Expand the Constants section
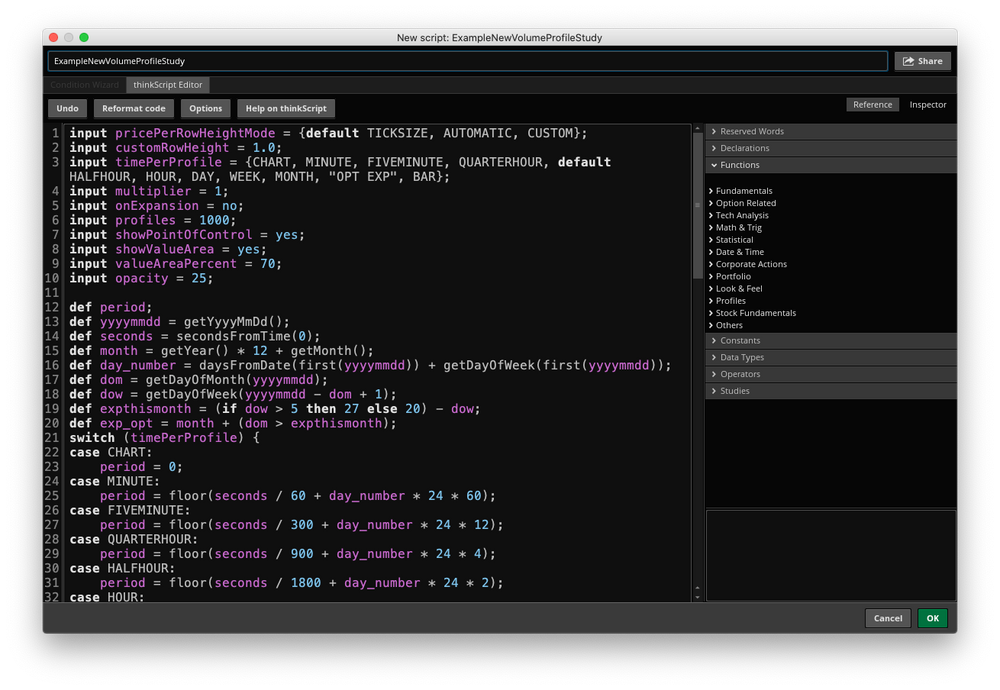This screenshot has height=690, width=1000. pos(831,341)
